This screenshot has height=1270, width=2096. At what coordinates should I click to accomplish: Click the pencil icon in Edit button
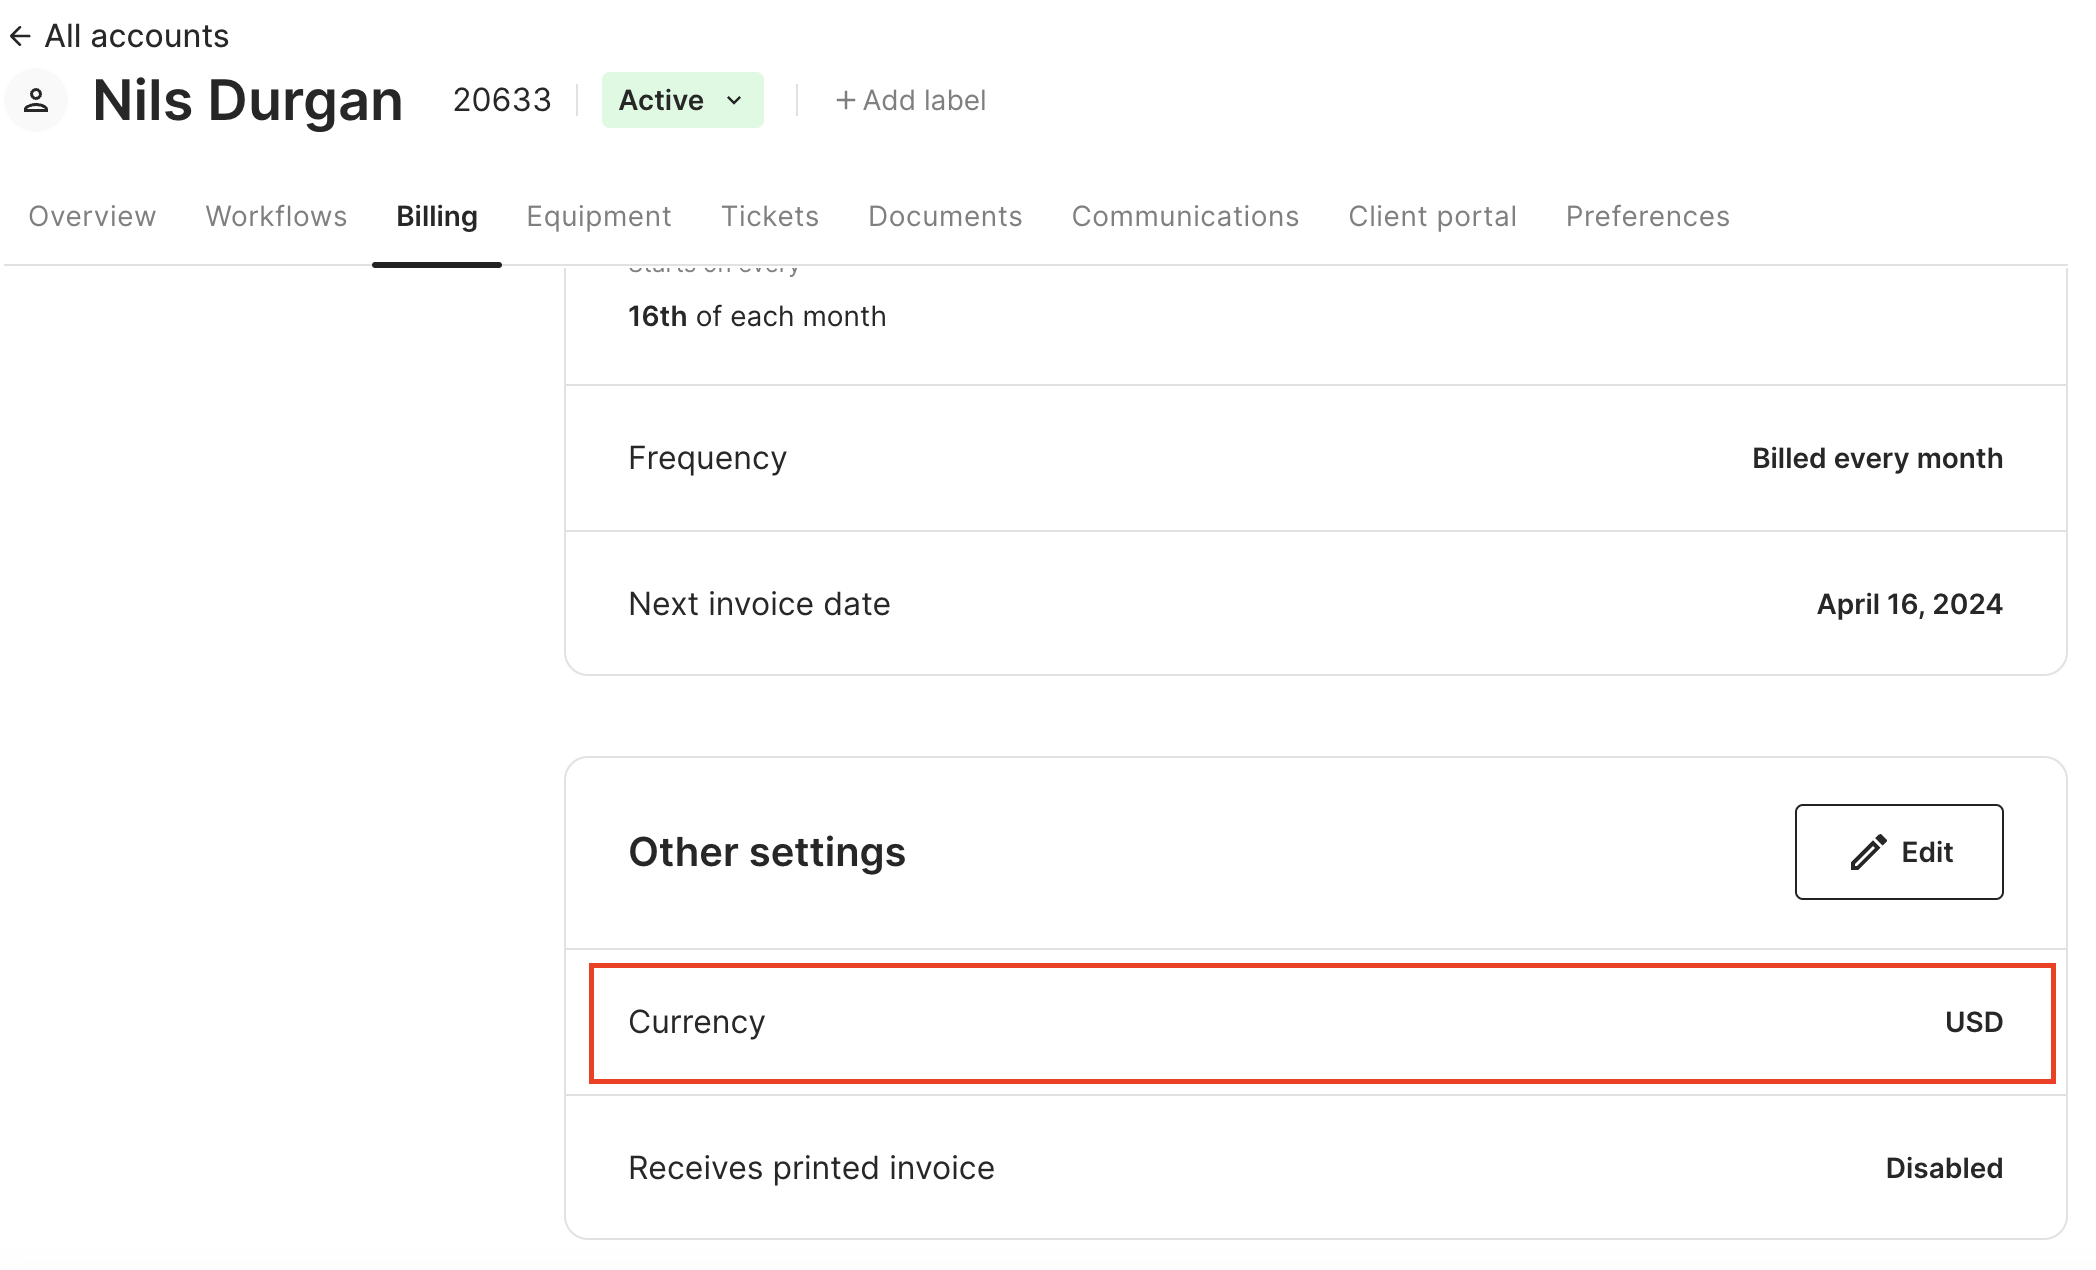coord(1868,852)
